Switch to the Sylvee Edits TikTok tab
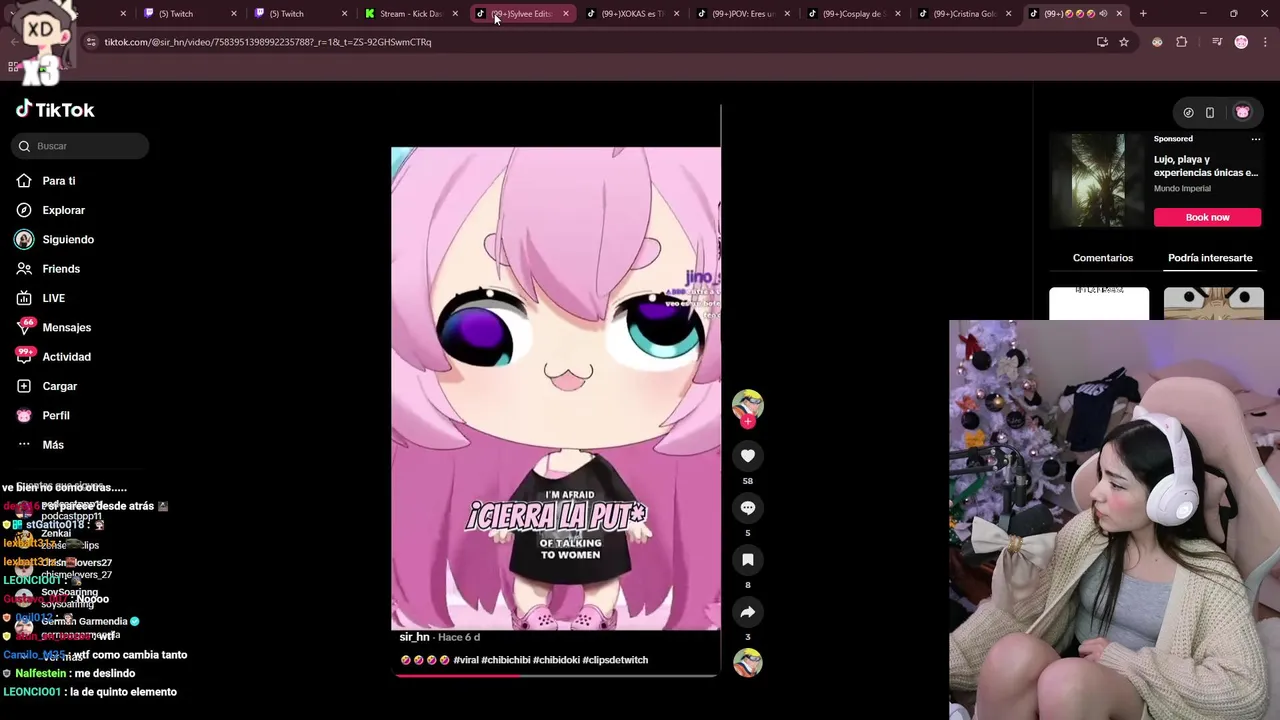1280x720 pixels. coord(520,14)
